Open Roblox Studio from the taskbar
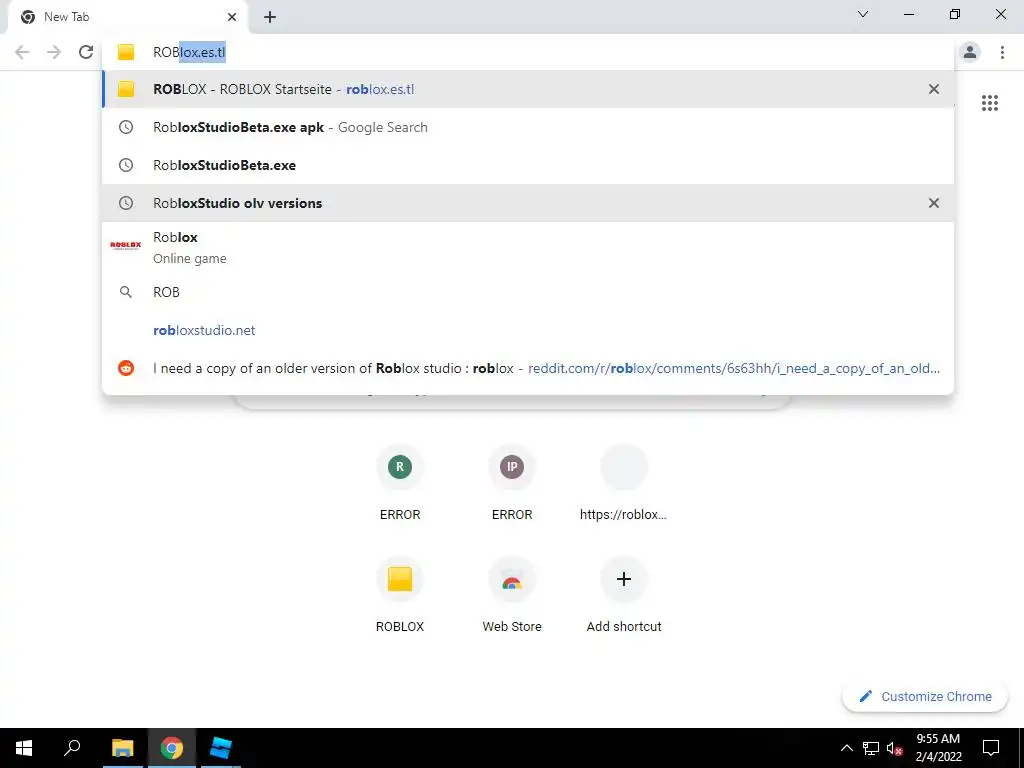This screenshot has width=1024, height=768. (x=221, y=748)
